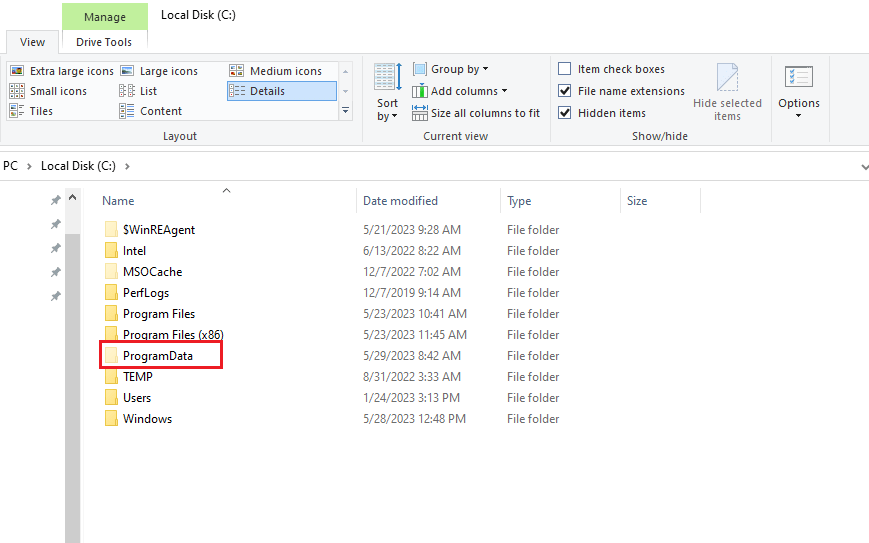The width and height of the screenshot is (869, 543).
Task: Click Size all columns to fit
Action: (476, 113)
